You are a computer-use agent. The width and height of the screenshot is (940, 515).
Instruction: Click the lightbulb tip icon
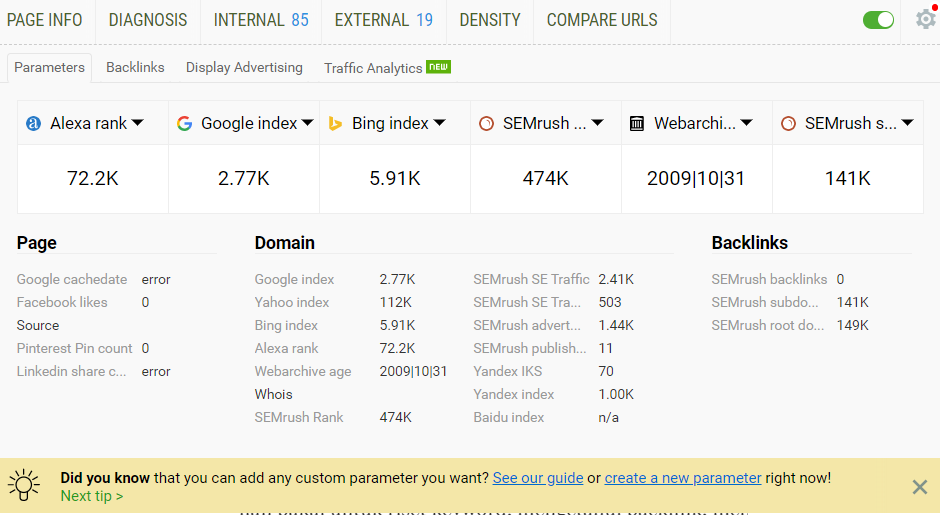[24, 485]
